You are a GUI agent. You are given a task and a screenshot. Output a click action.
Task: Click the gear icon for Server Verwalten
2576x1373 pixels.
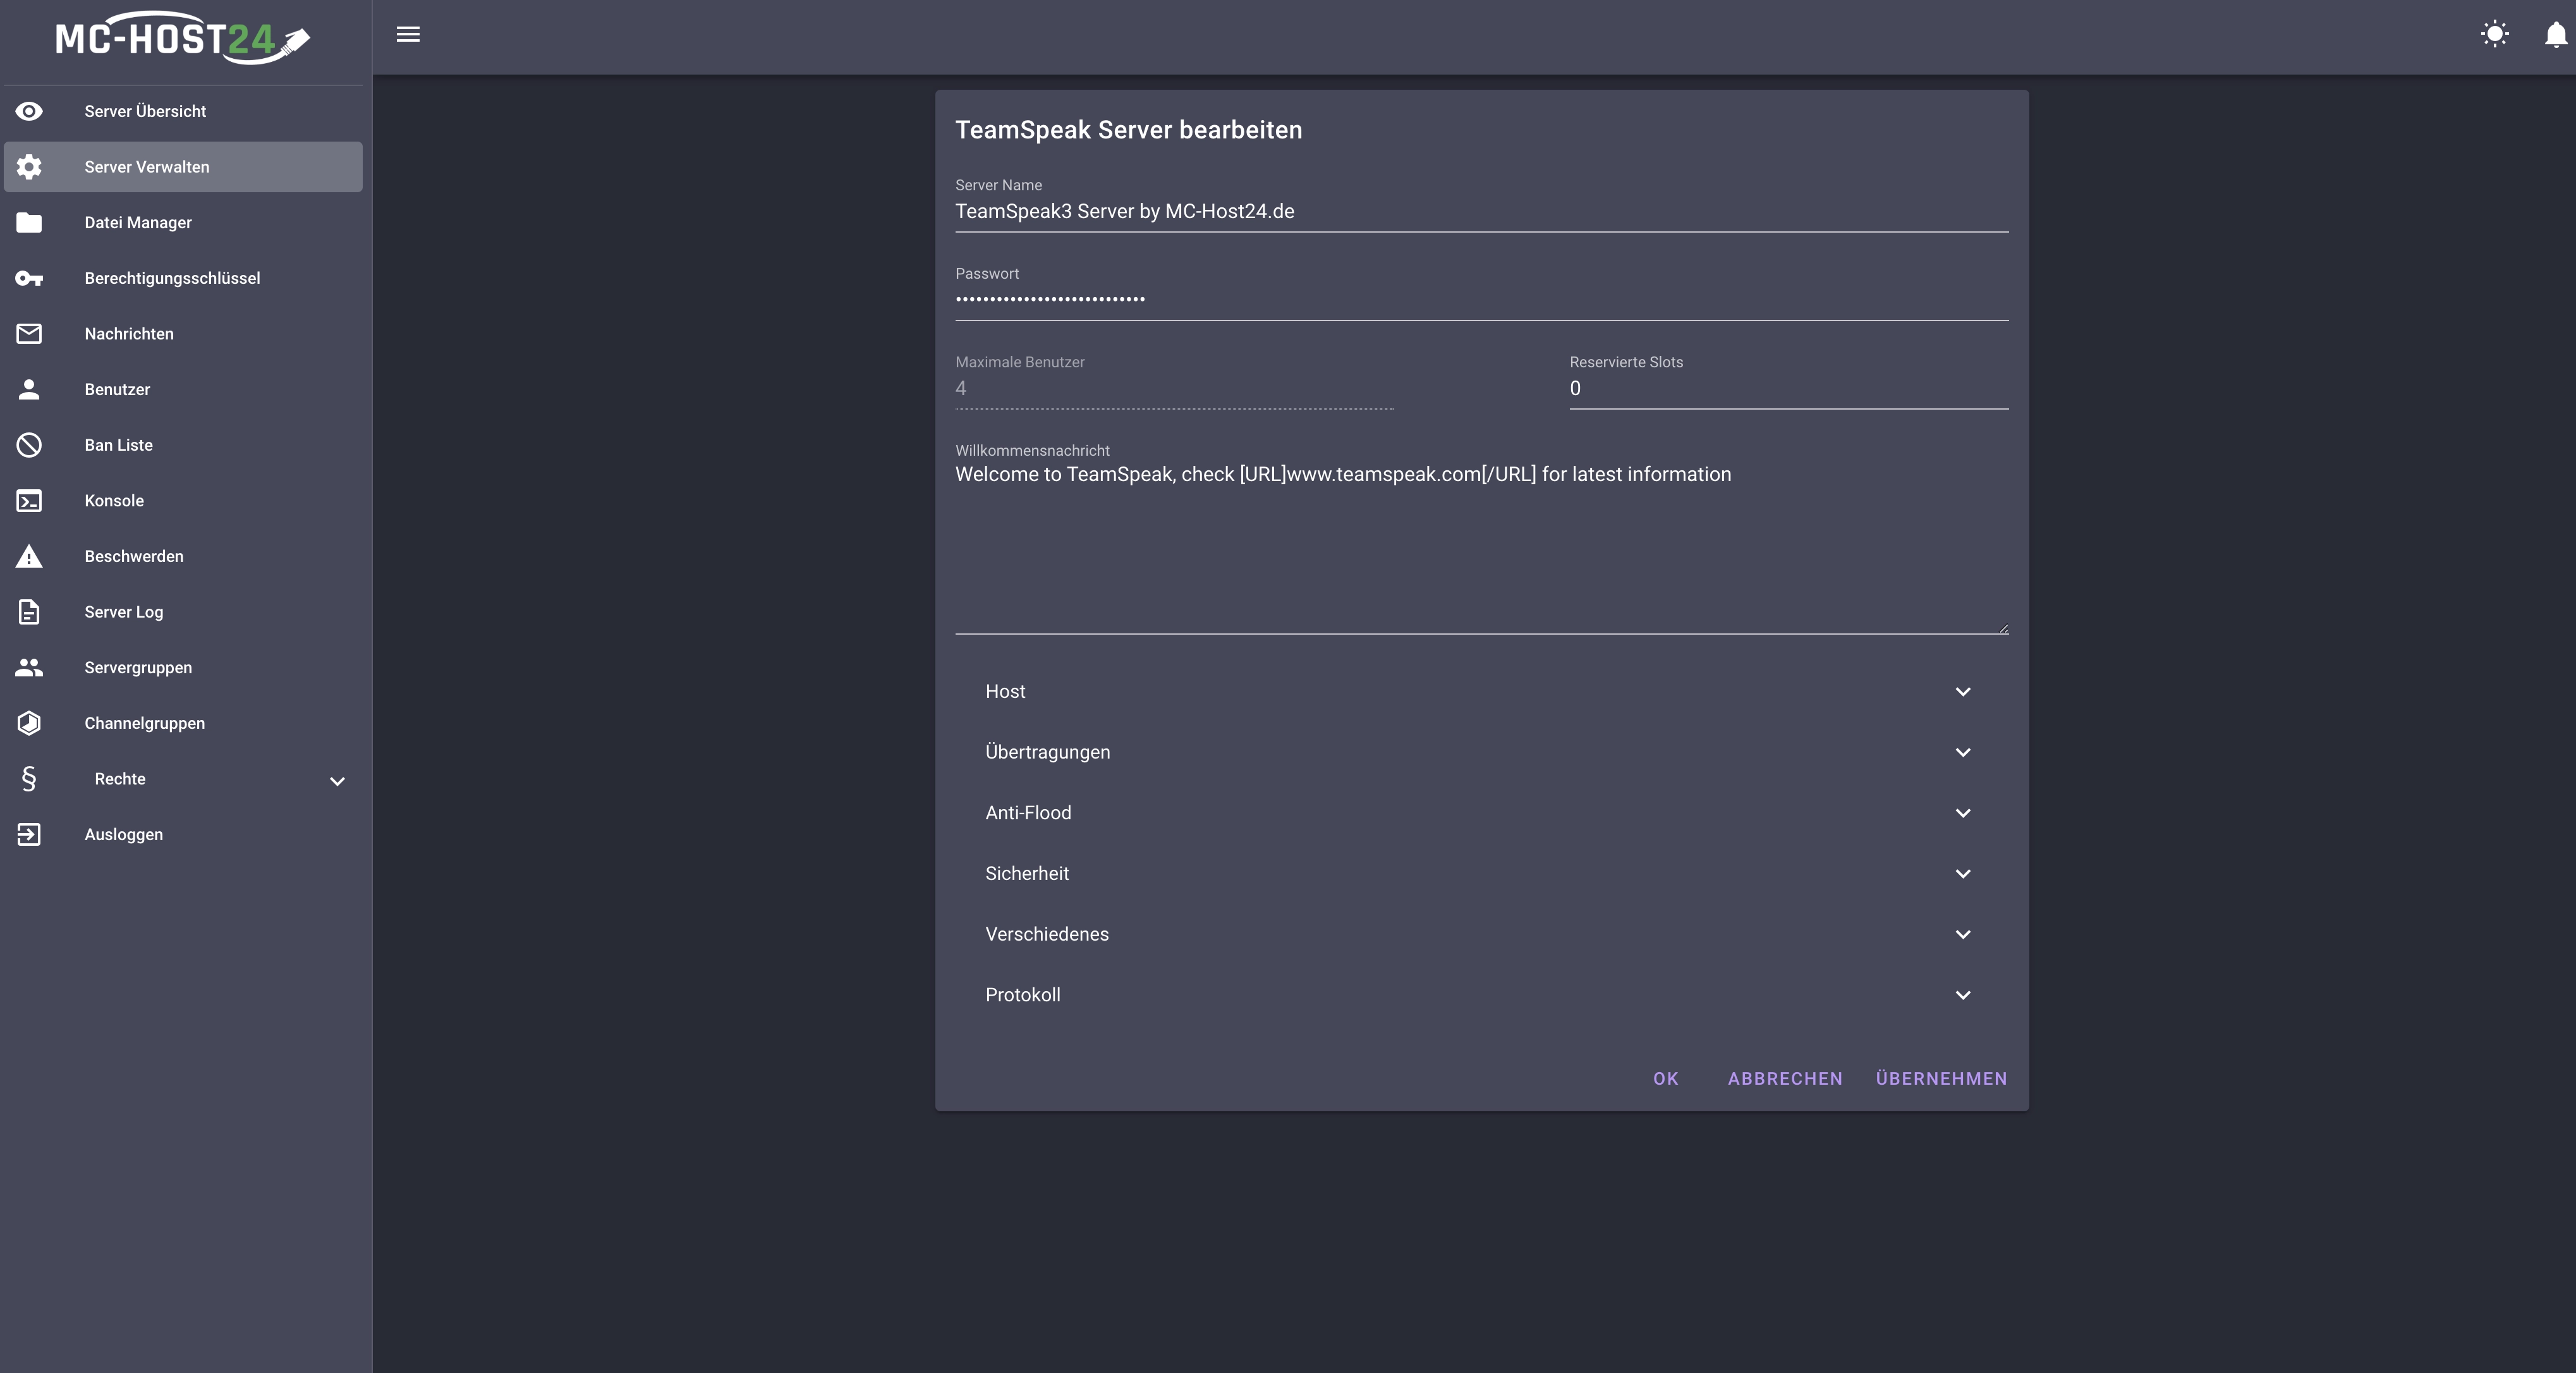tap(29, 167)
